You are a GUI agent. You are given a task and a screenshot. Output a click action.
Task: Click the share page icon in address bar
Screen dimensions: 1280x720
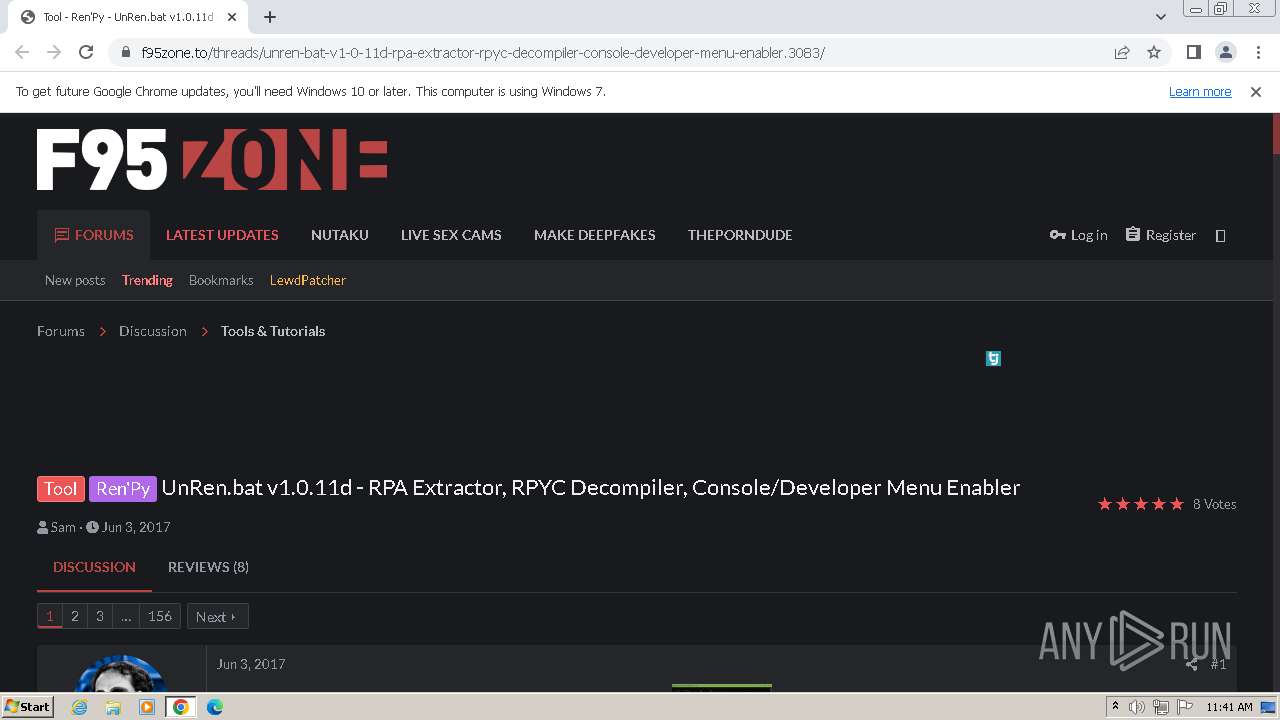pos(1122,52)
